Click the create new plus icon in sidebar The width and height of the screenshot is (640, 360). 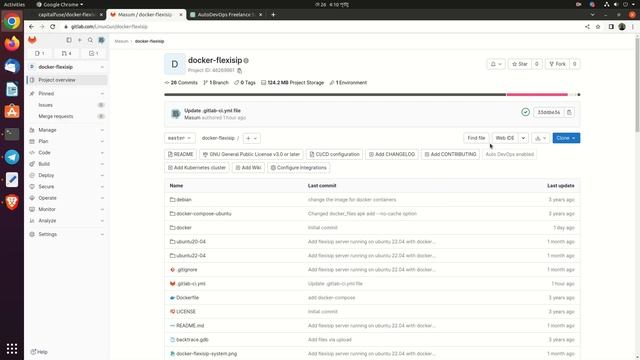click(x=80, y=40)
